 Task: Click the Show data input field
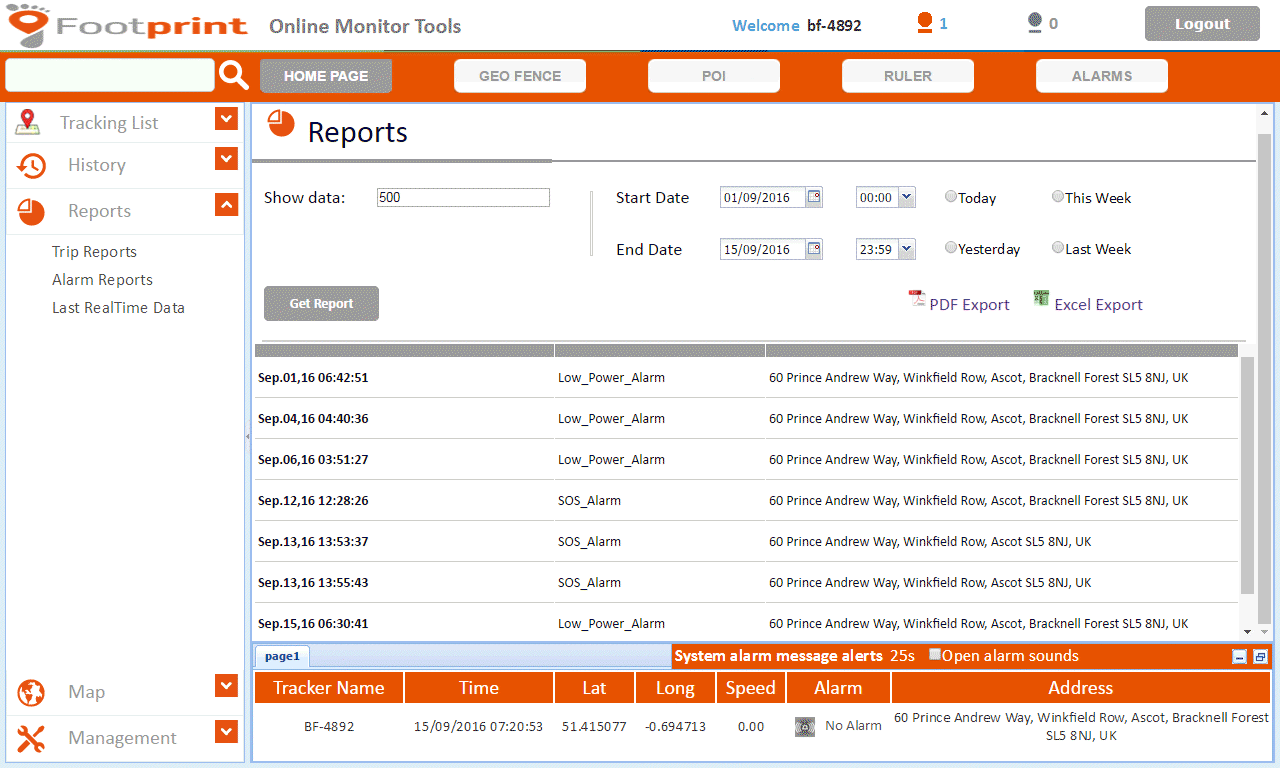463,198
